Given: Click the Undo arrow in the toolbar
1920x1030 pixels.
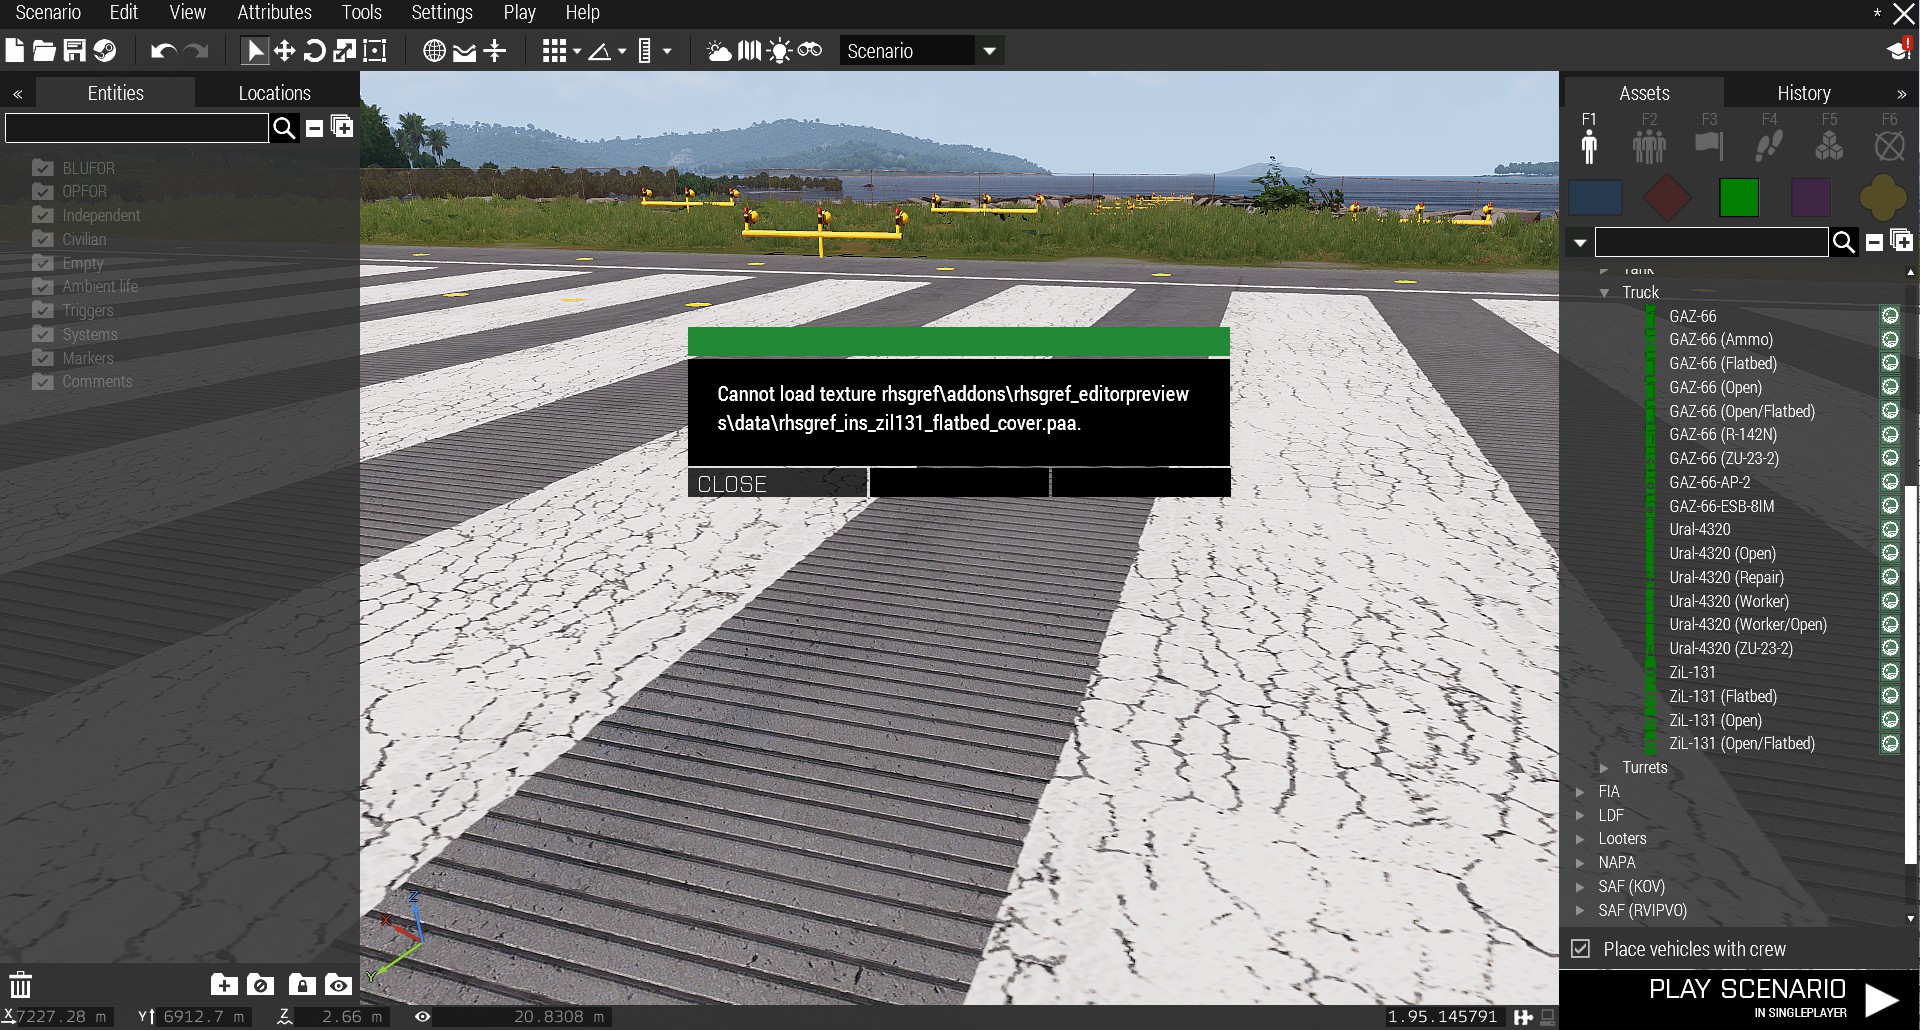Looking at the screenshot, I should [163, 51].
